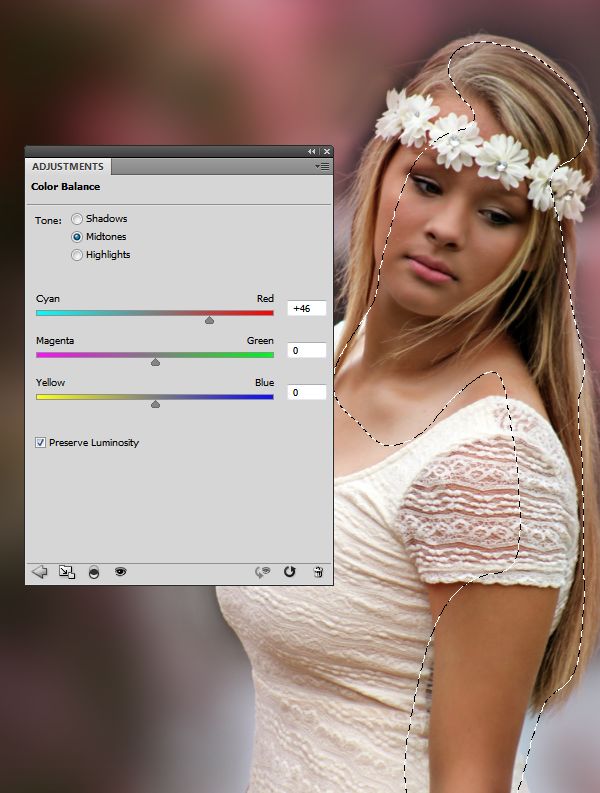Toggle Preserve Luminosity checkbox
This screenshot has width=600, height=793.
tap(40, 443)
